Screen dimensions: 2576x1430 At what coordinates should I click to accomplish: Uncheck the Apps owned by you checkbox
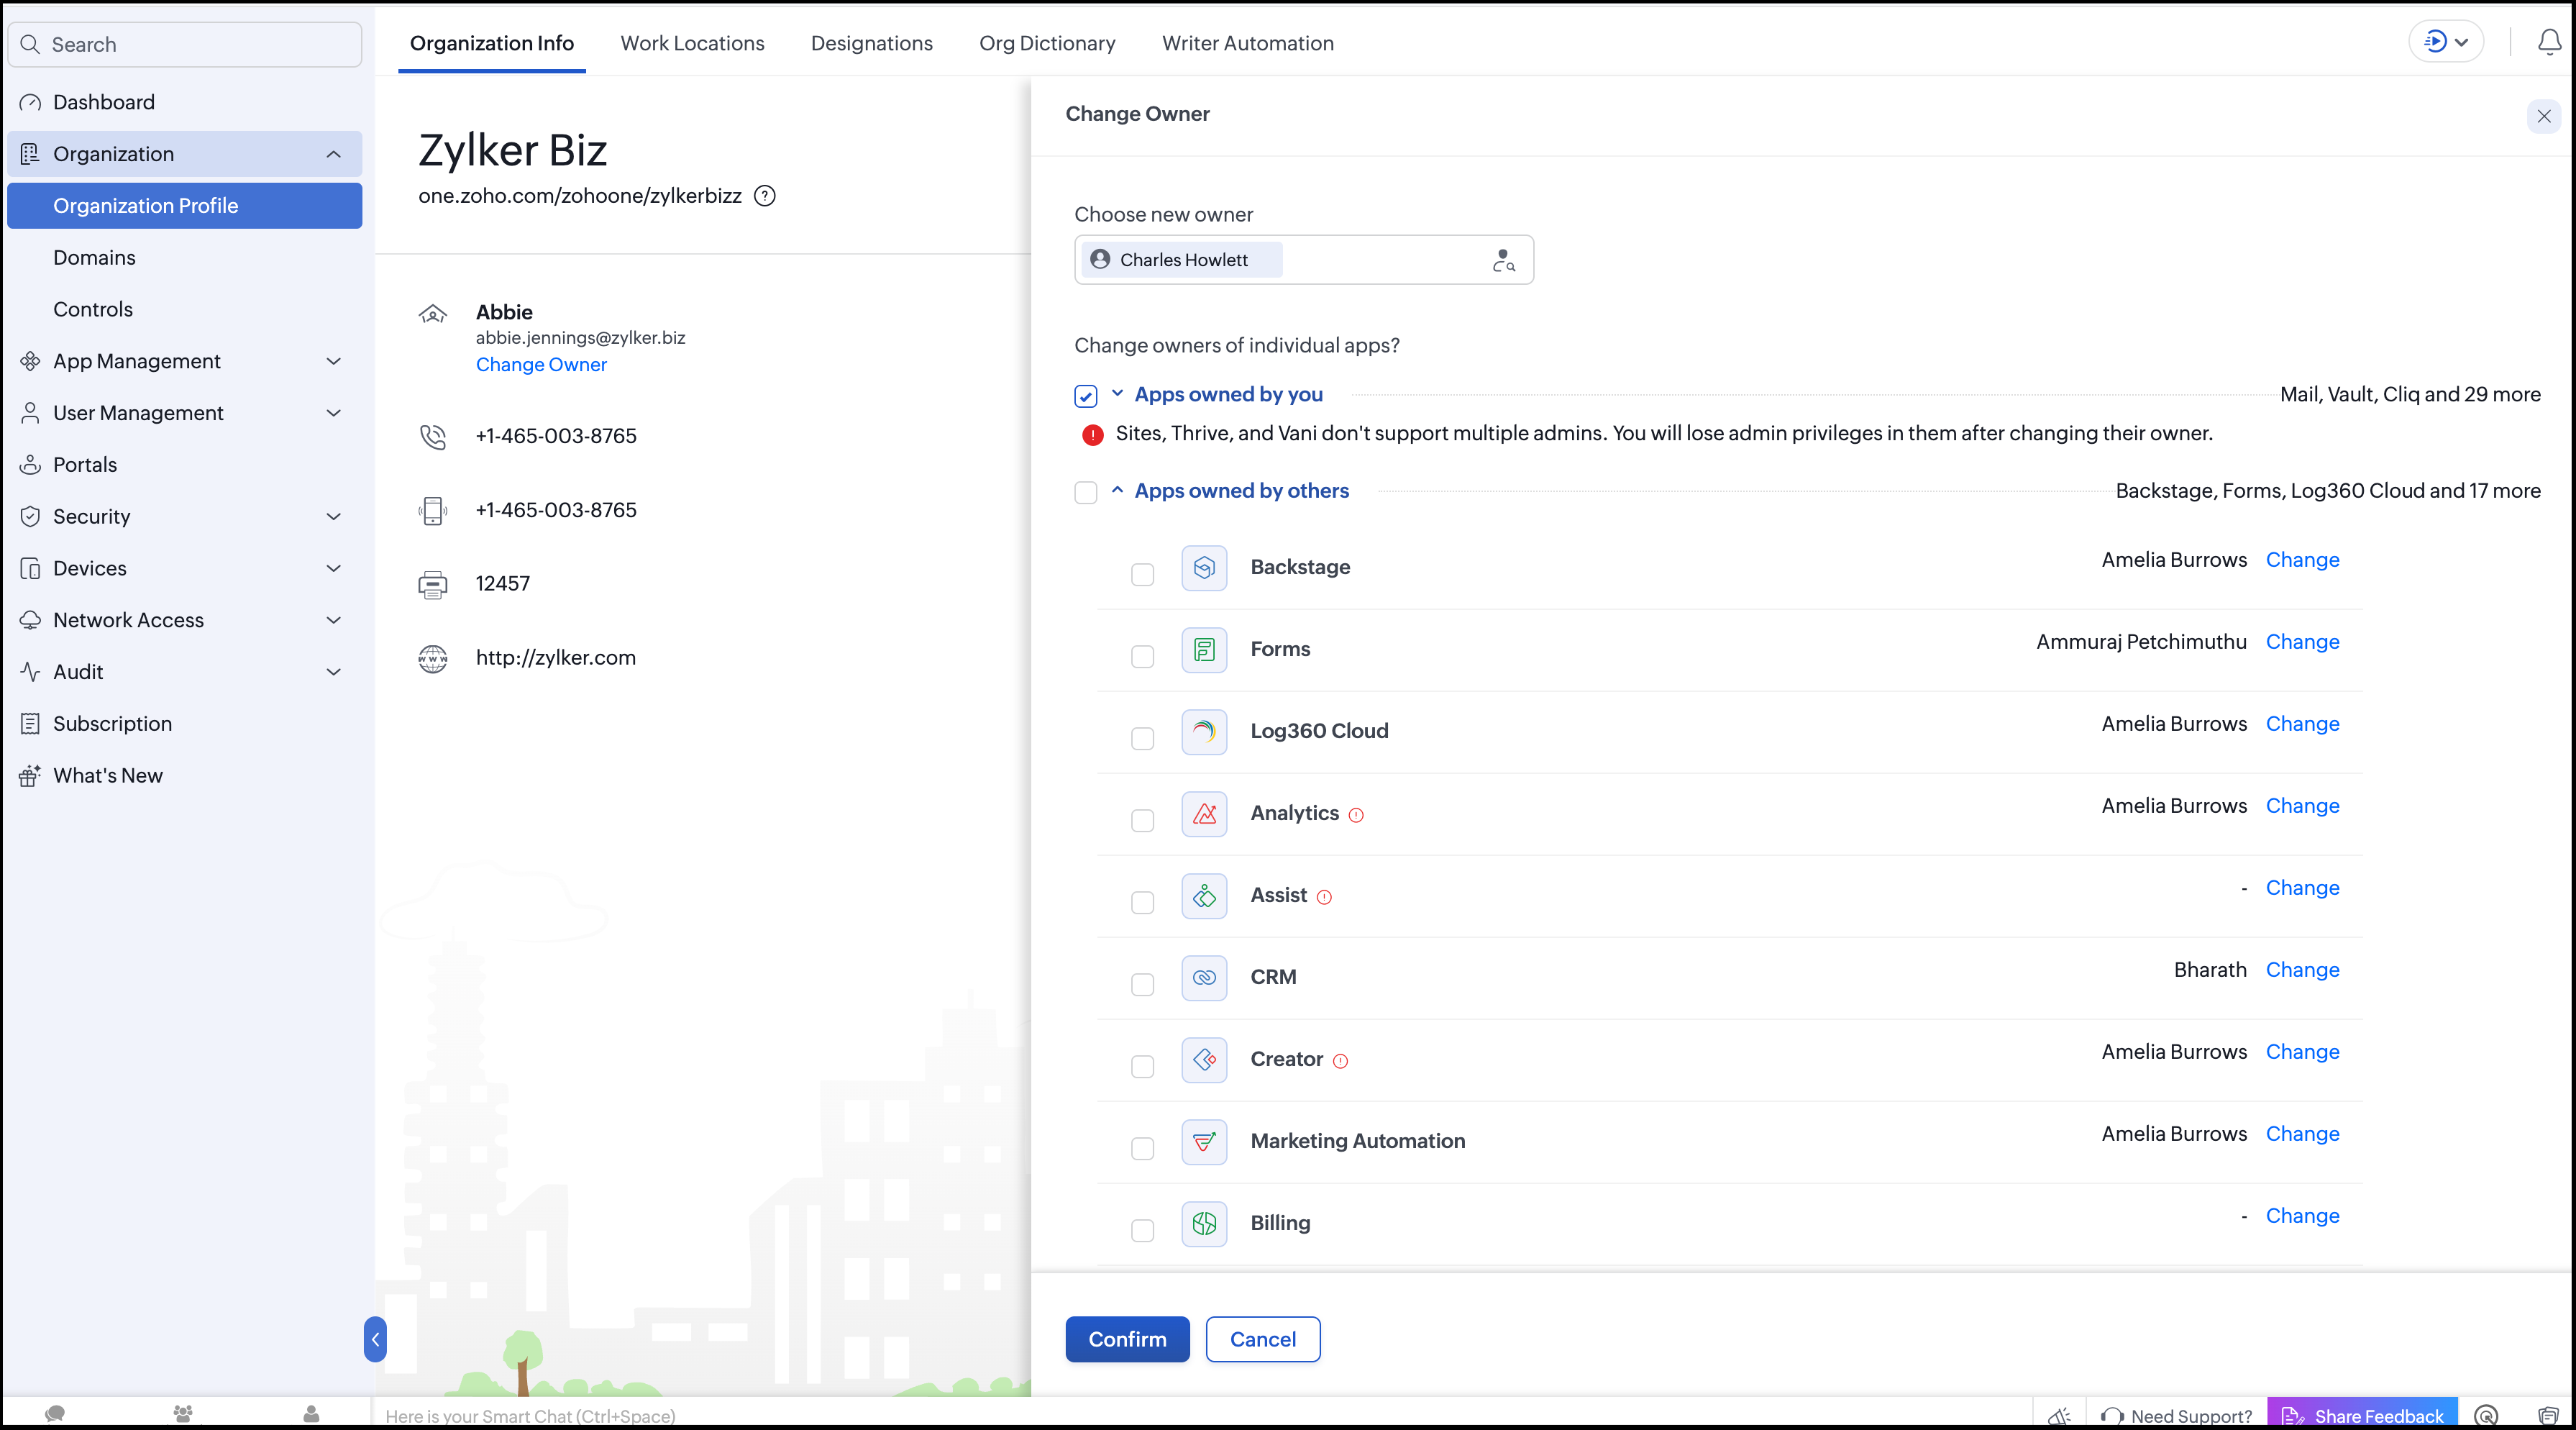tap(1086, 396)
